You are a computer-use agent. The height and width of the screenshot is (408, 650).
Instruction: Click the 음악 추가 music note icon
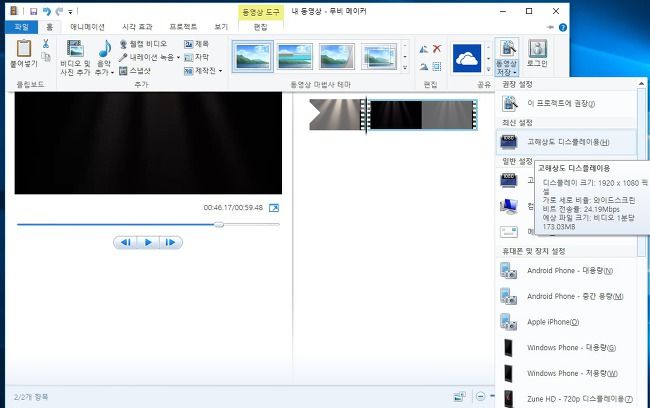[x=104, y=49]
